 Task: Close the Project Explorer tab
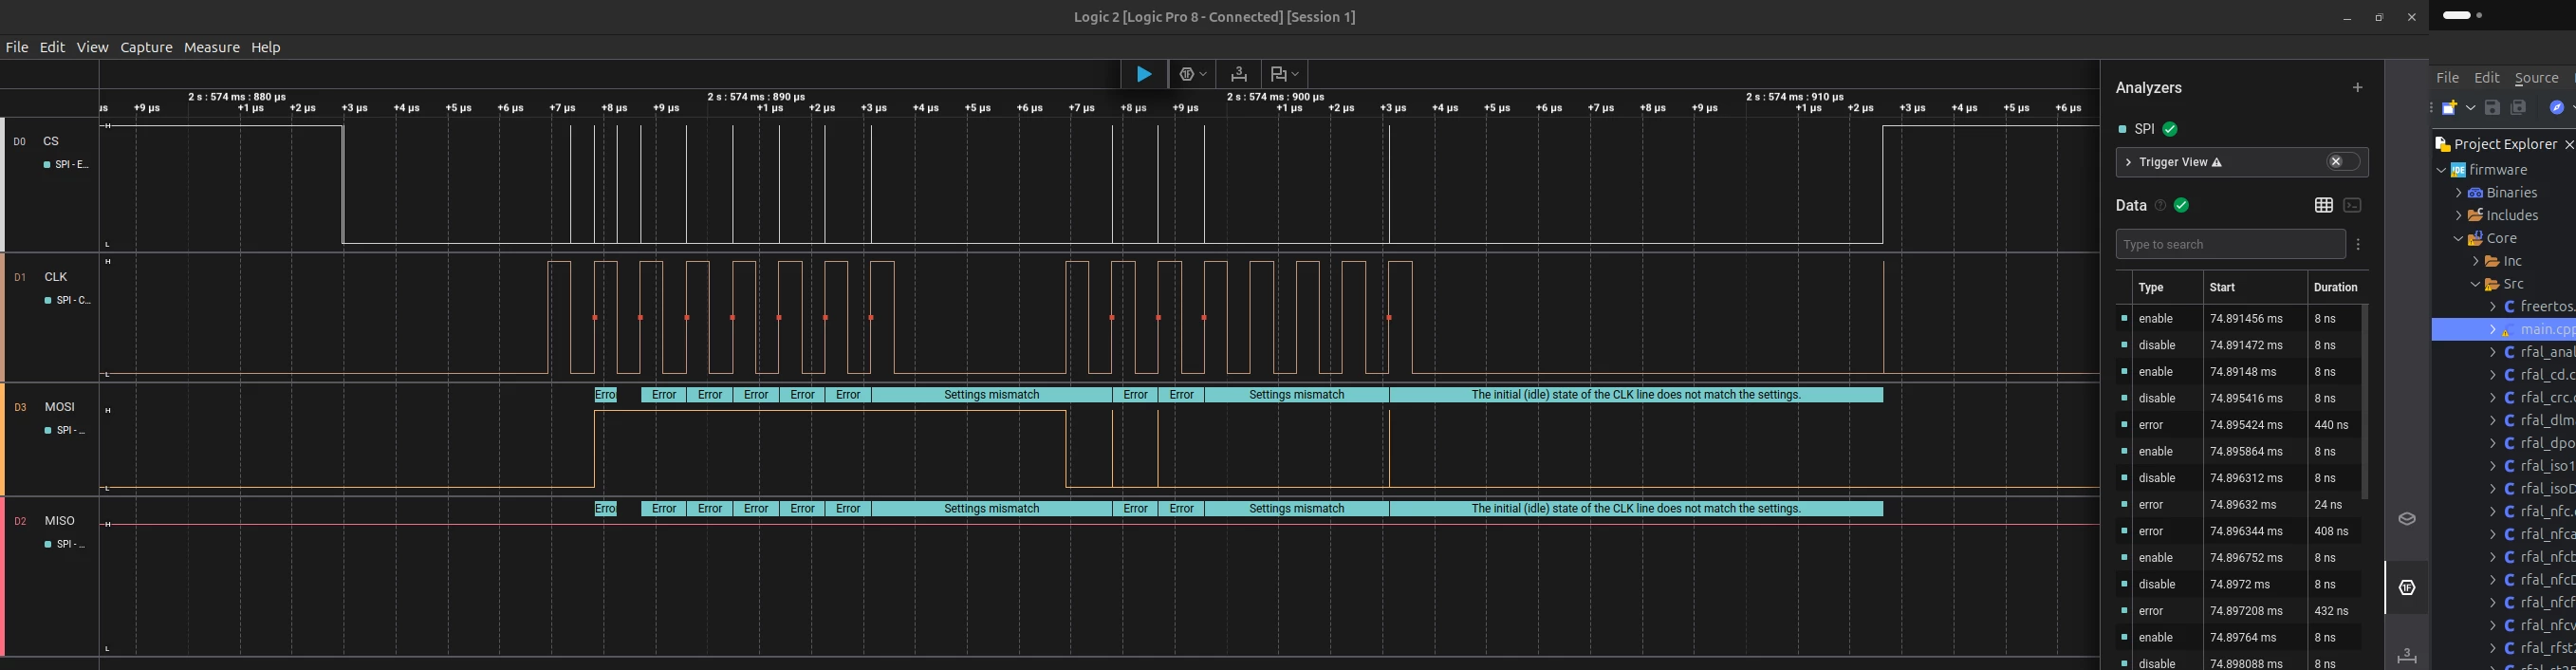pyautogui.click(x=2568, y=145)
